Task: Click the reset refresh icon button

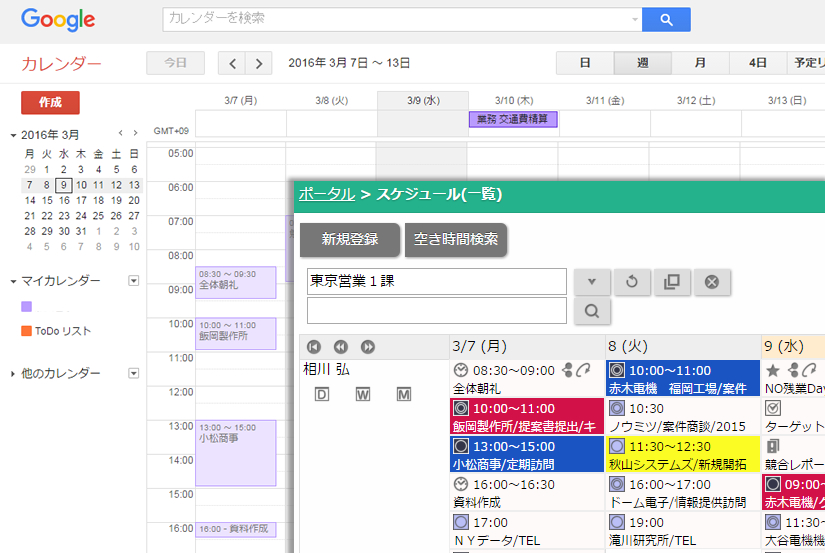Action: tap(632, 281)
